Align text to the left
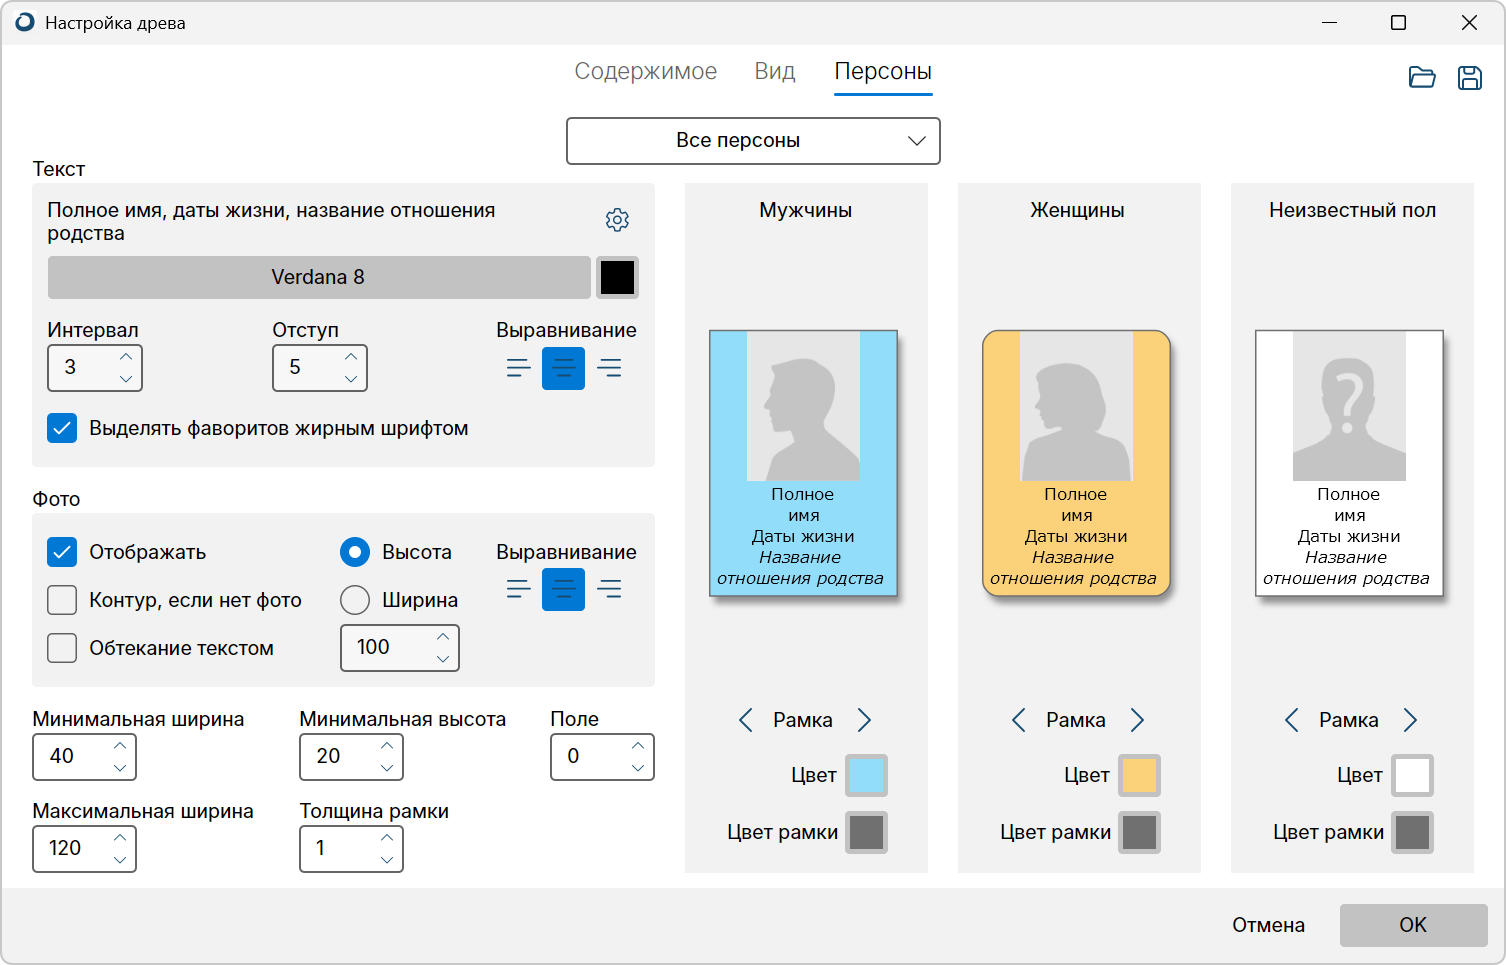1506x965 pixels. pos(518,368)
